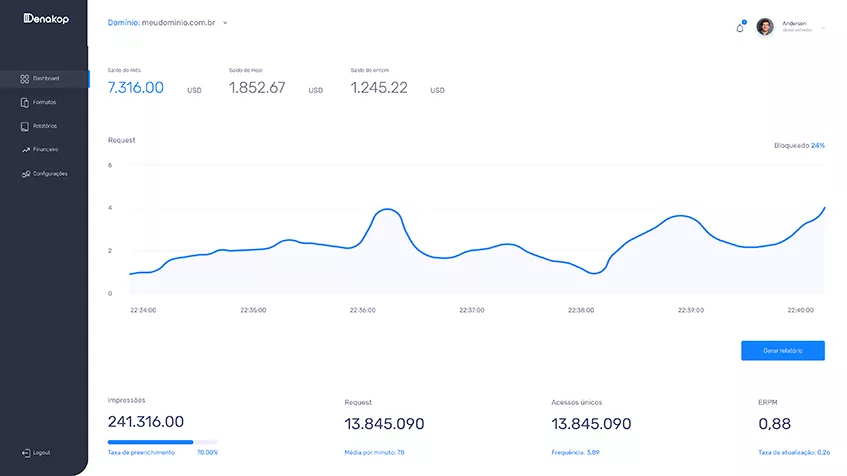This screenshot has height=476, width=847.
Task: Click the Logout text link
Action: [42, 452]
